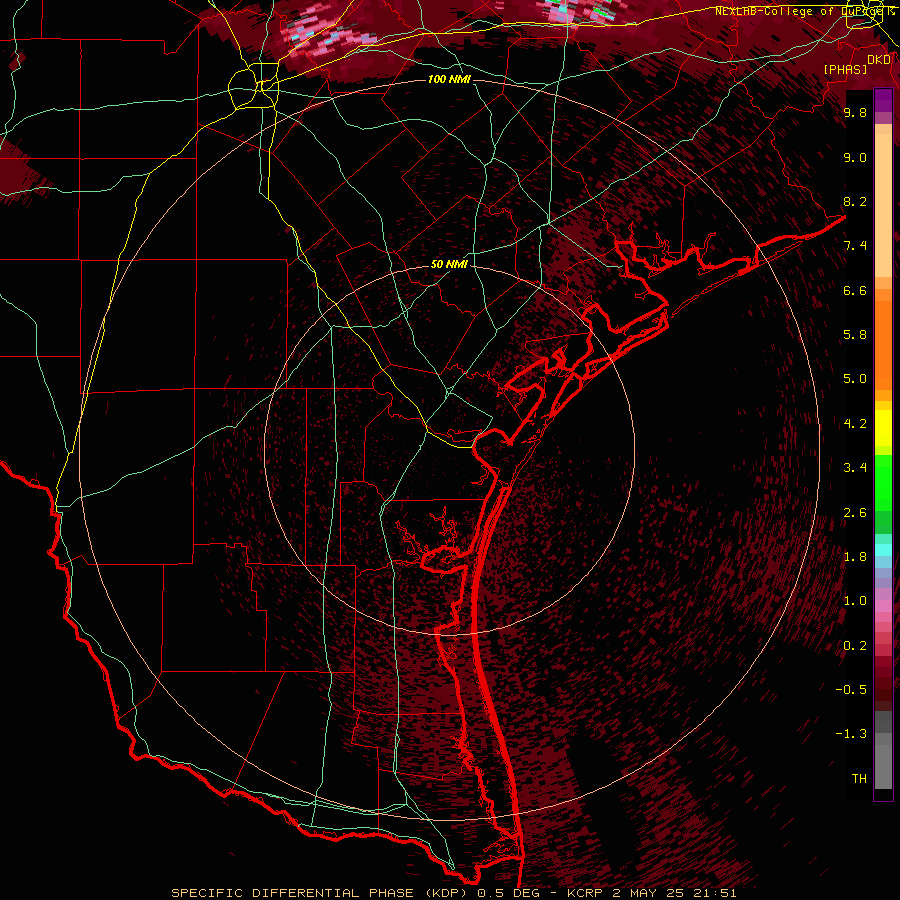
Task: Click the 6.6 value on the color scale
Action: point(855,291)
